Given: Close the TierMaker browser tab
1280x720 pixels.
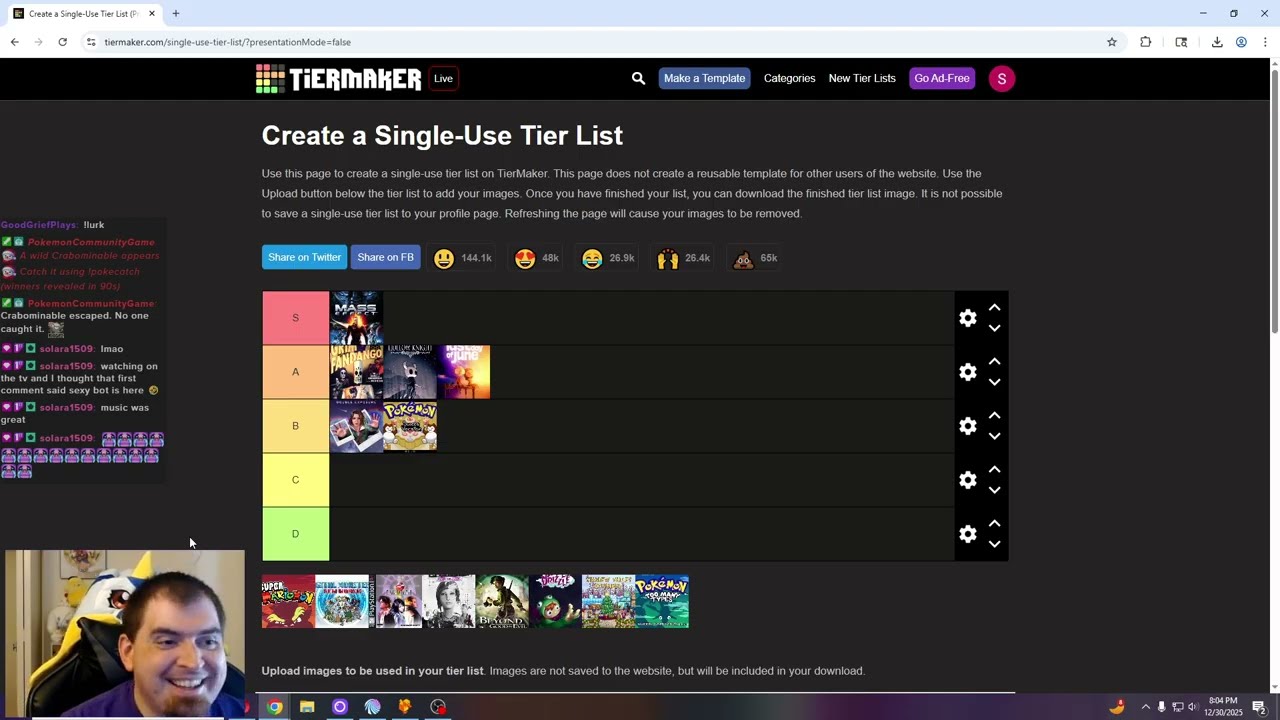Looking at the screenshot, I should tap(152, 13).
